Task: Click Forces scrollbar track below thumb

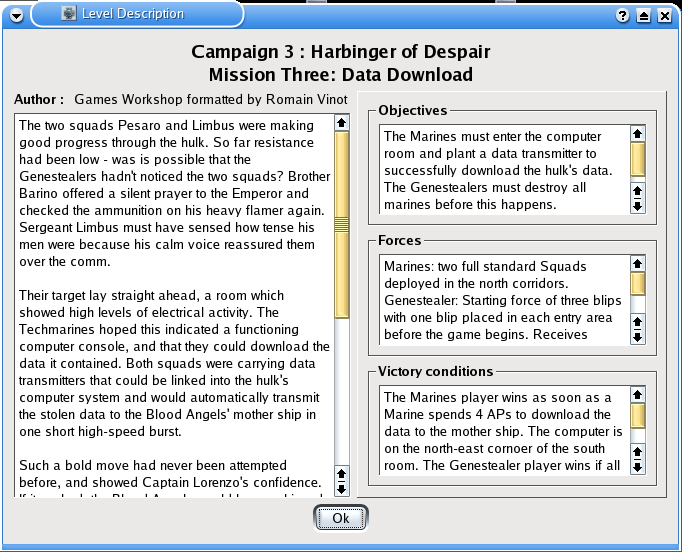Action: [638, 304]
